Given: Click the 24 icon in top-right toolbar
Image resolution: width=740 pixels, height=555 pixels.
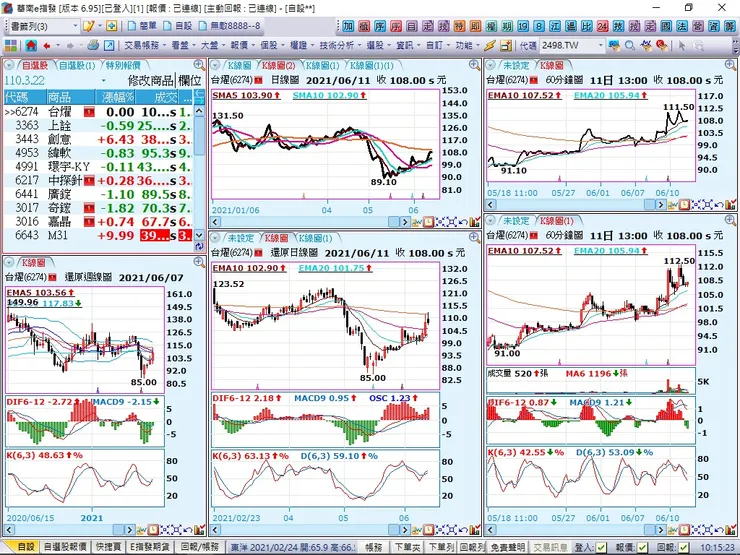Looking at the screenshot, I should (602, 26).
